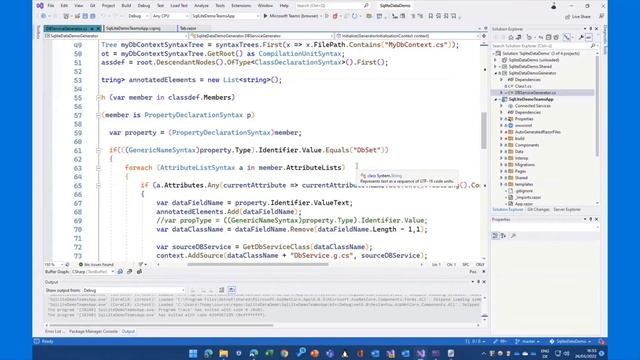The width and height of the screenshot is (640, 360).
Task: Open the Initialize member navigation dropdown
Action: point(407,36)
